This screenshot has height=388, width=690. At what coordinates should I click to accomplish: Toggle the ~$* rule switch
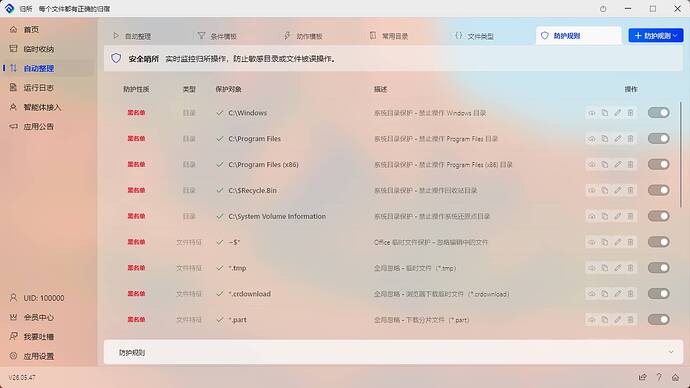click(659, 242)
